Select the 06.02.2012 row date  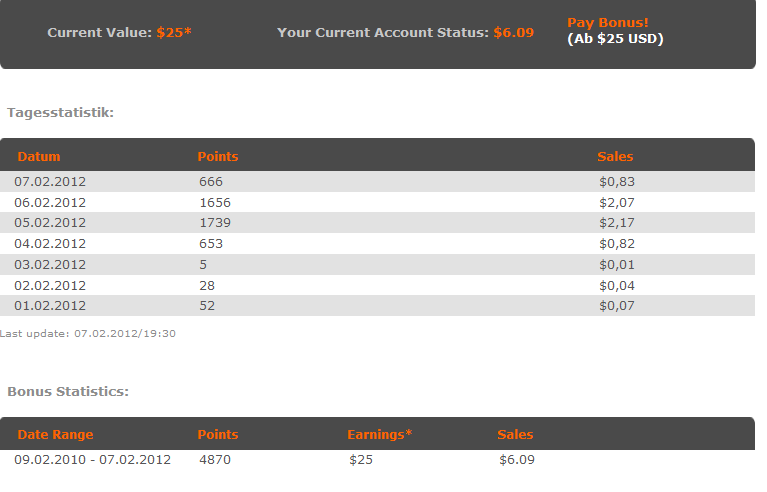(x=50, y=202)
